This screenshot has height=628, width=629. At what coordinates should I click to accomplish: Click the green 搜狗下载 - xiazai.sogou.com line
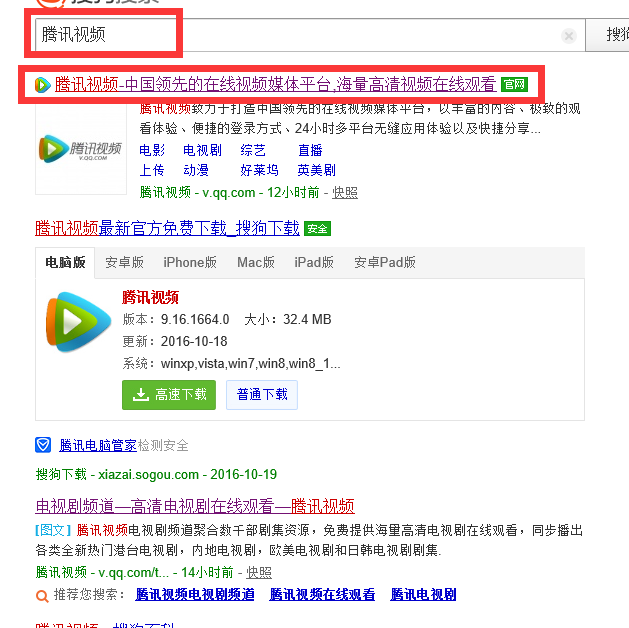[x=156, y=475]
